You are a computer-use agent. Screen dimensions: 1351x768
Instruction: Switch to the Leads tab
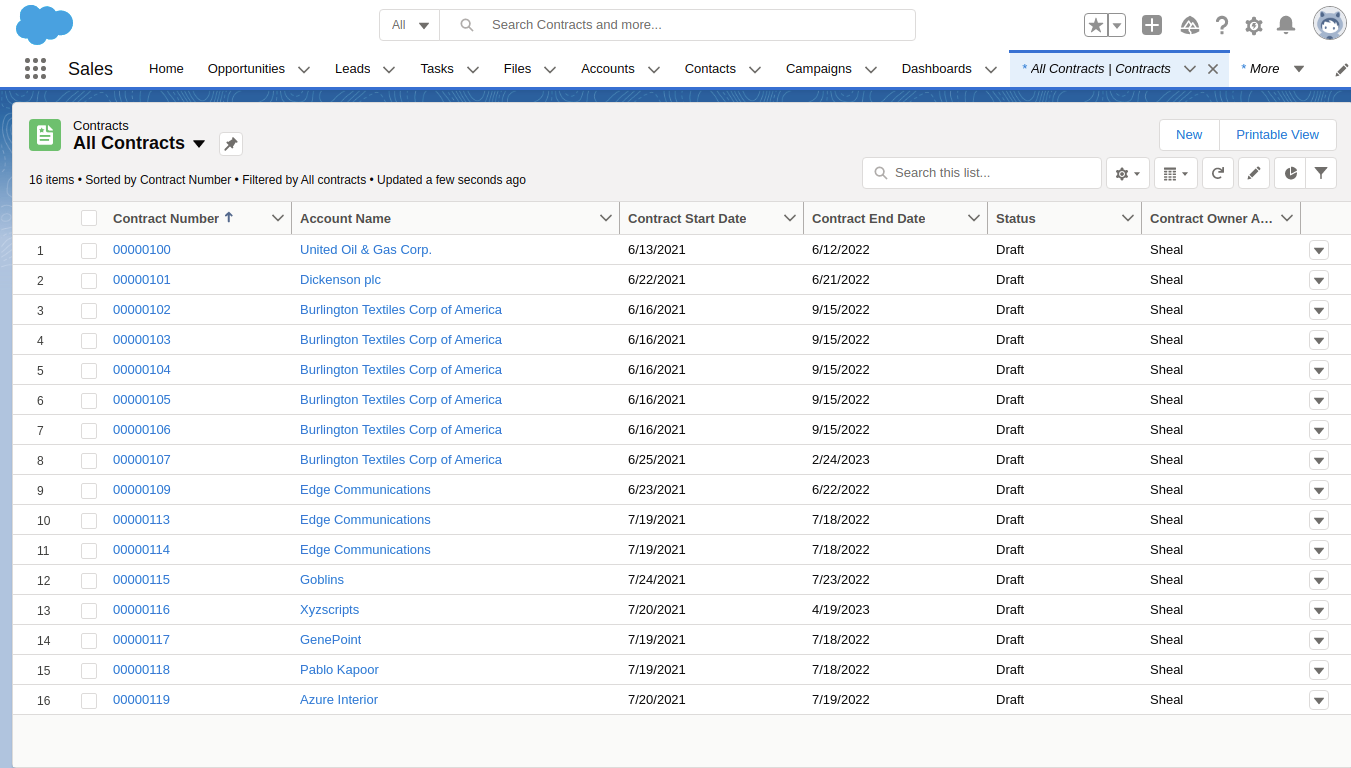point(352,69)
